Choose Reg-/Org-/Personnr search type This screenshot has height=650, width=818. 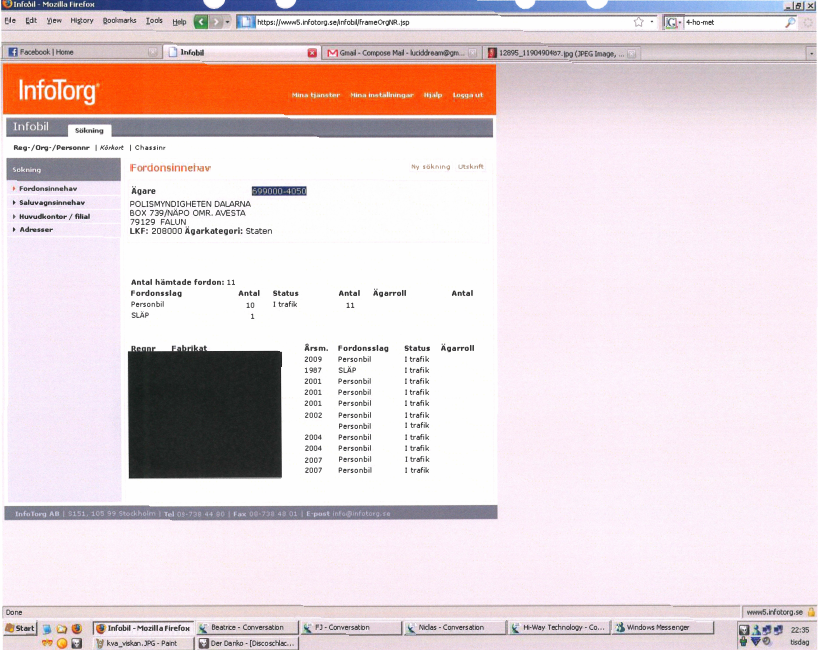[51, 148]
